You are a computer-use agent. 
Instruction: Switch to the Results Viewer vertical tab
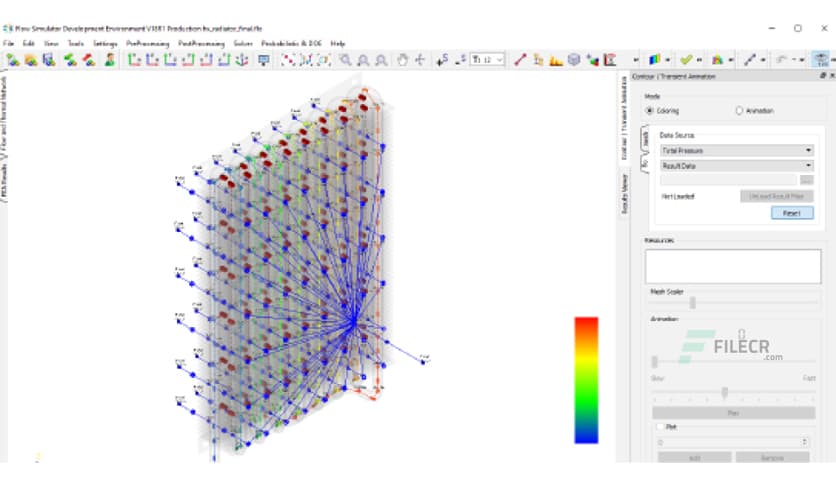click(624, 194)
